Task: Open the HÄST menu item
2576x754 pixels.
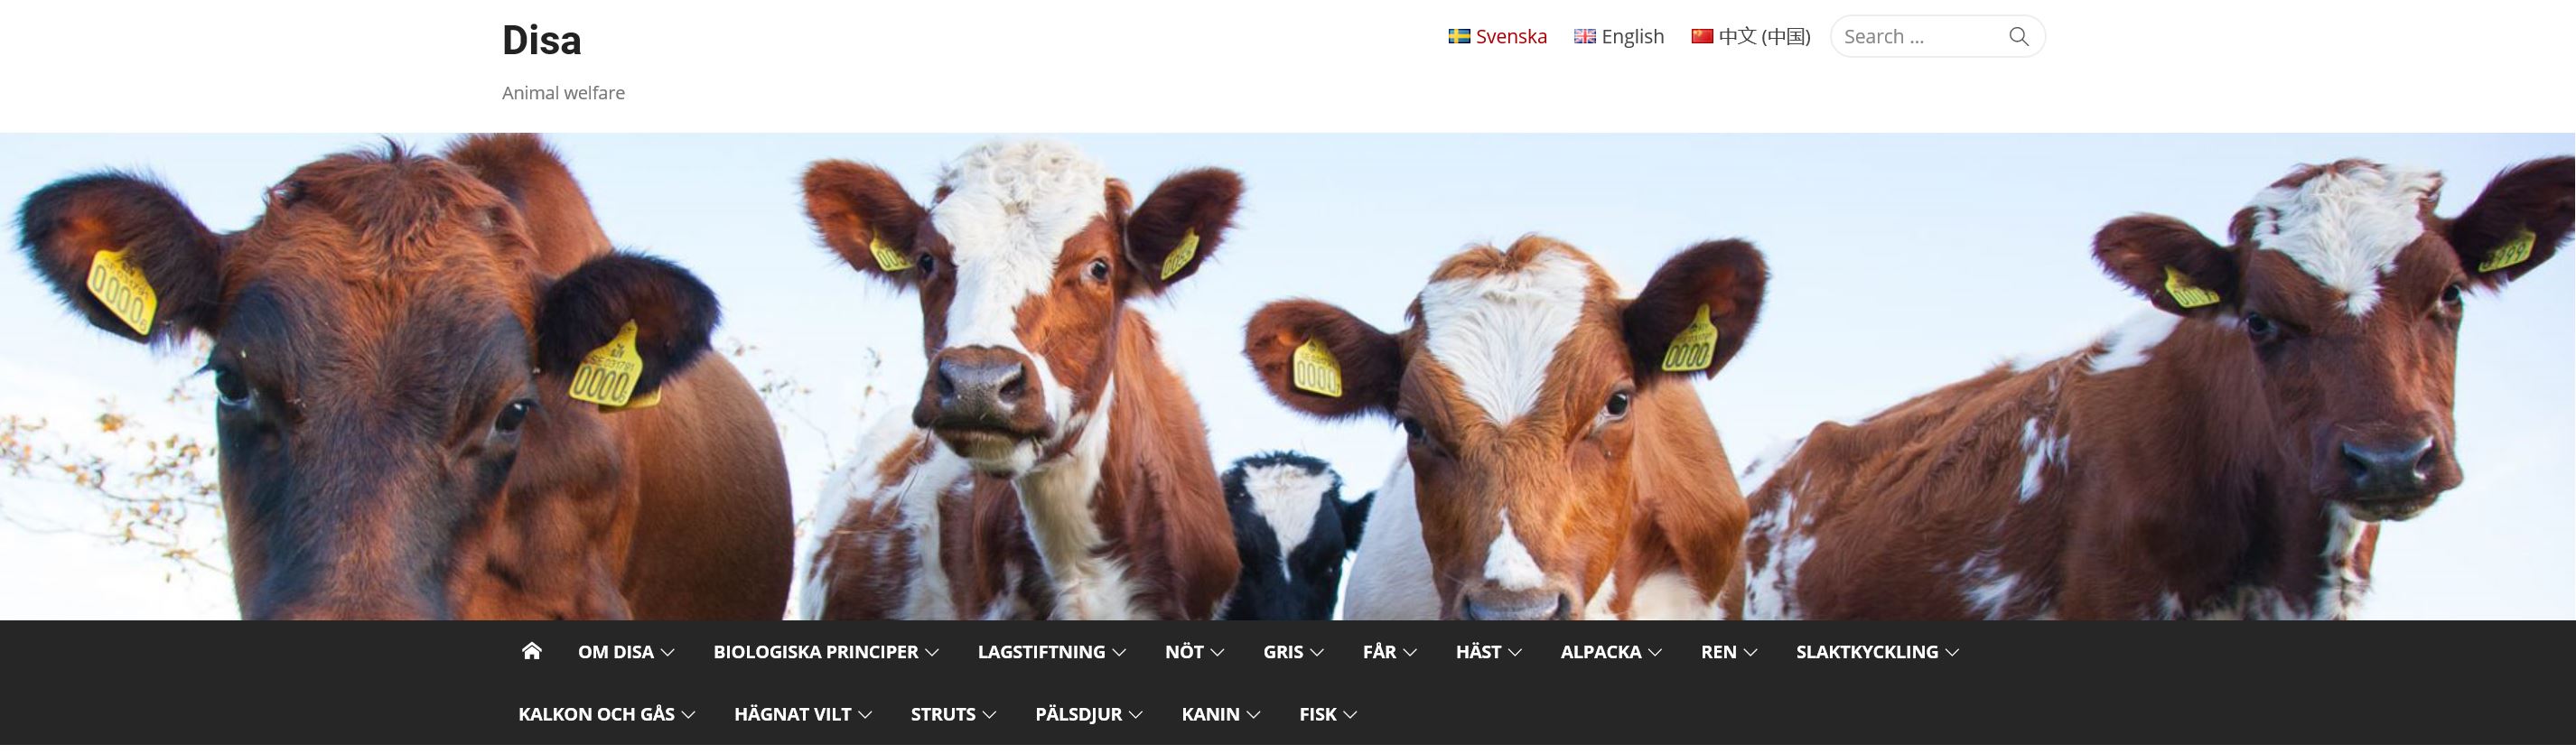Action: pos(1478,652)
